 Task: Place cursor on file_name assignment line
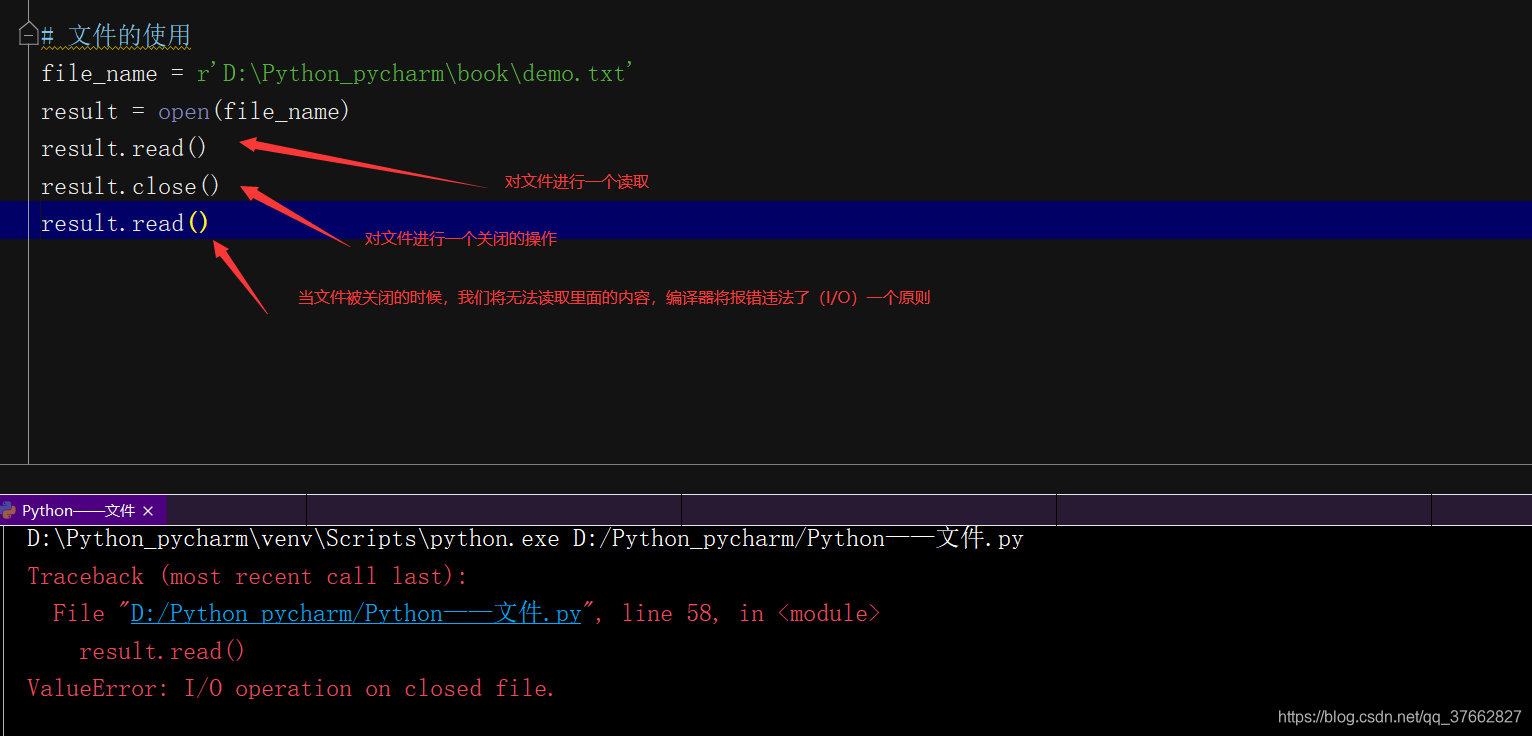point(337,74)
